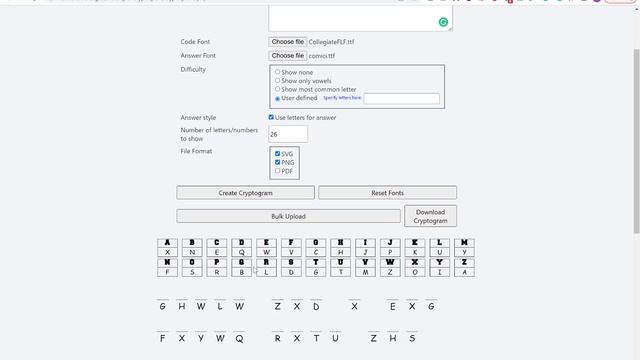Click the 'File Format' label
The height and width of the screenshot is (360, 640).
196,151
